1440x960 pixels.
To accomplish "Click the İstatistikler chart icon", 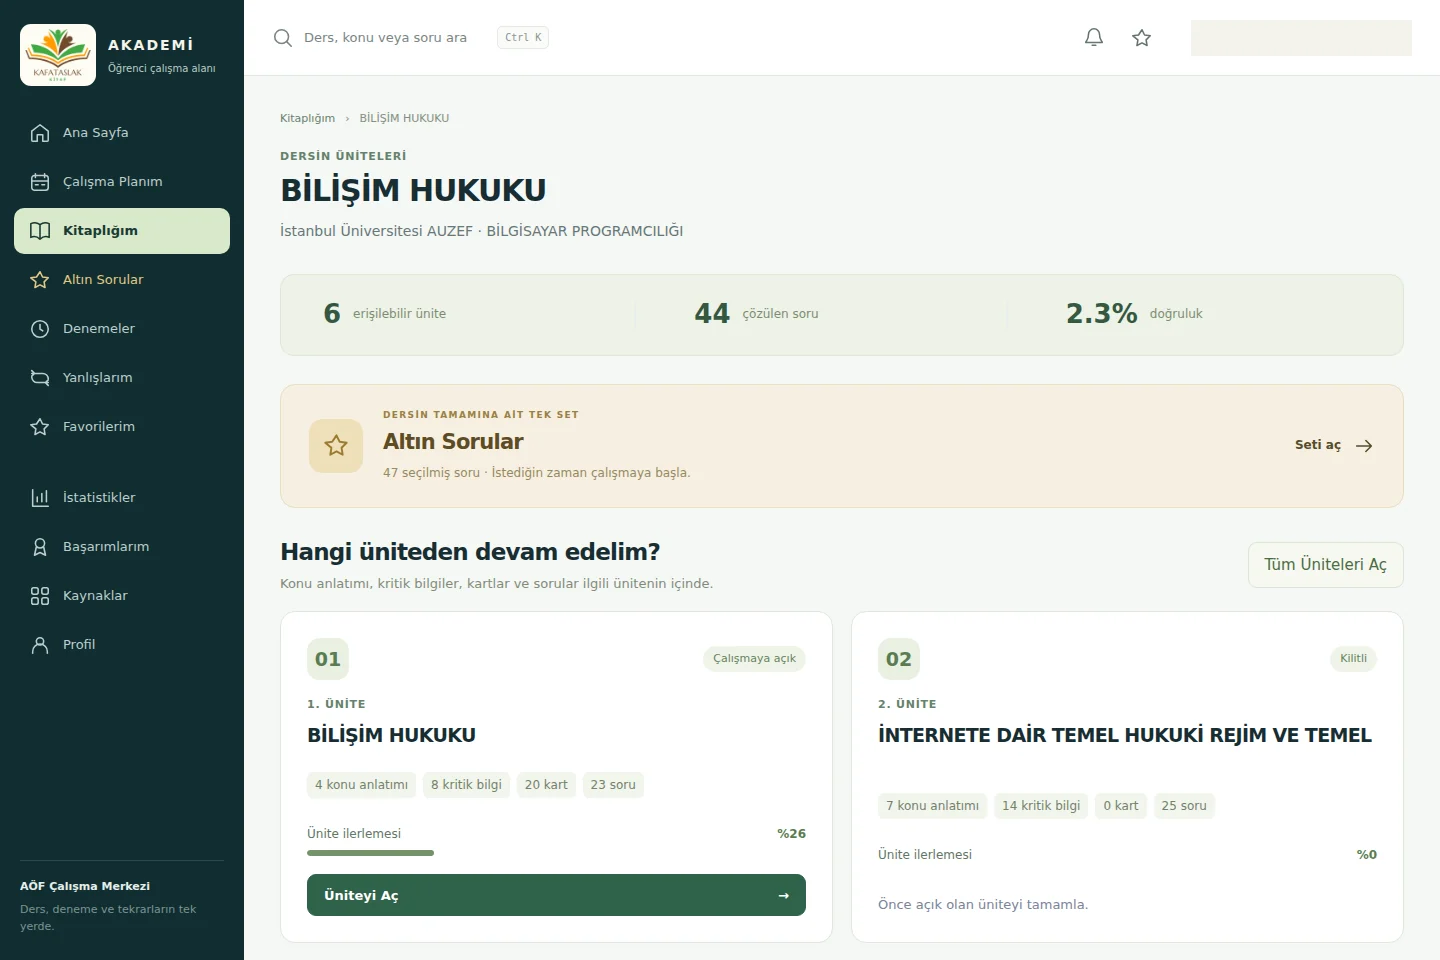I will [40, 498].
